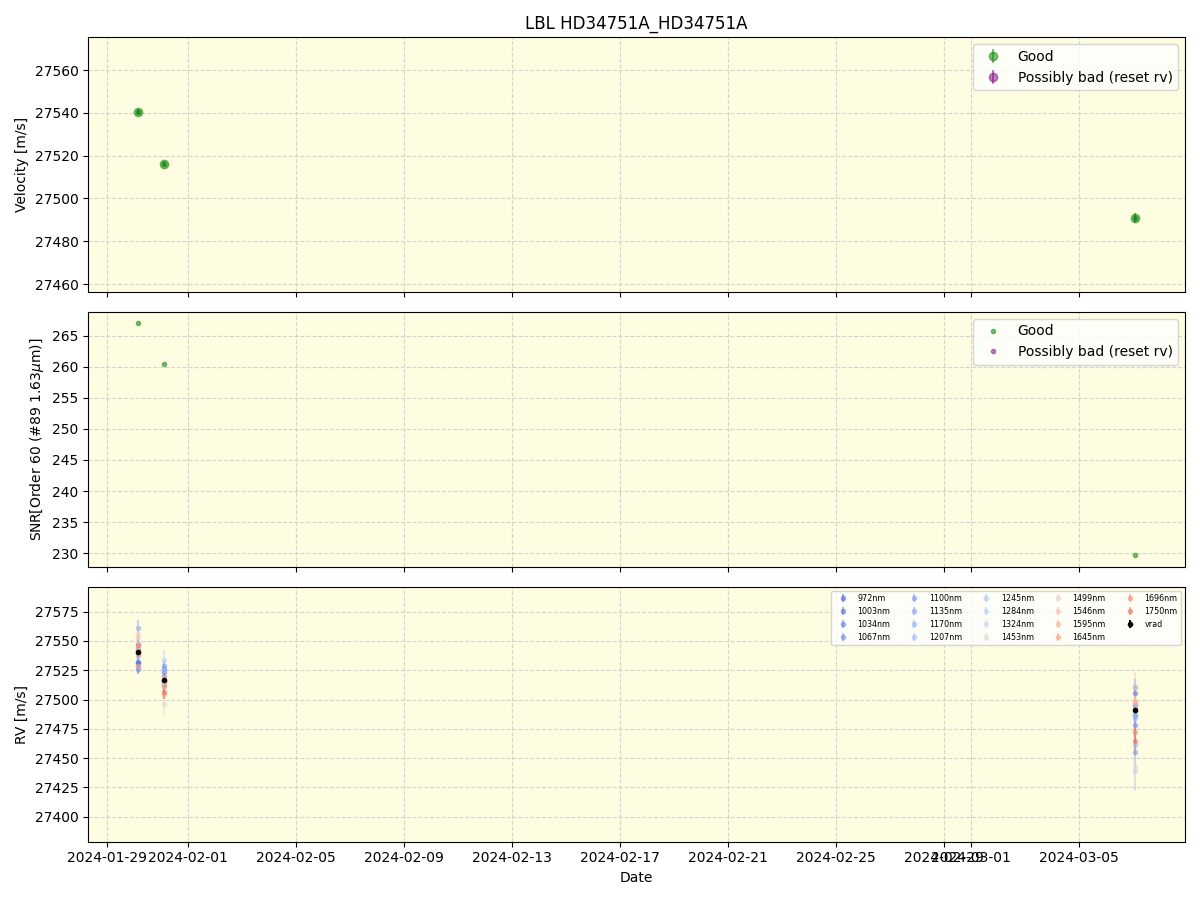This screenshot has width=1200, height=900.
Task: Click the 27500 velocity tick label
Action: (x=59, y=199)
